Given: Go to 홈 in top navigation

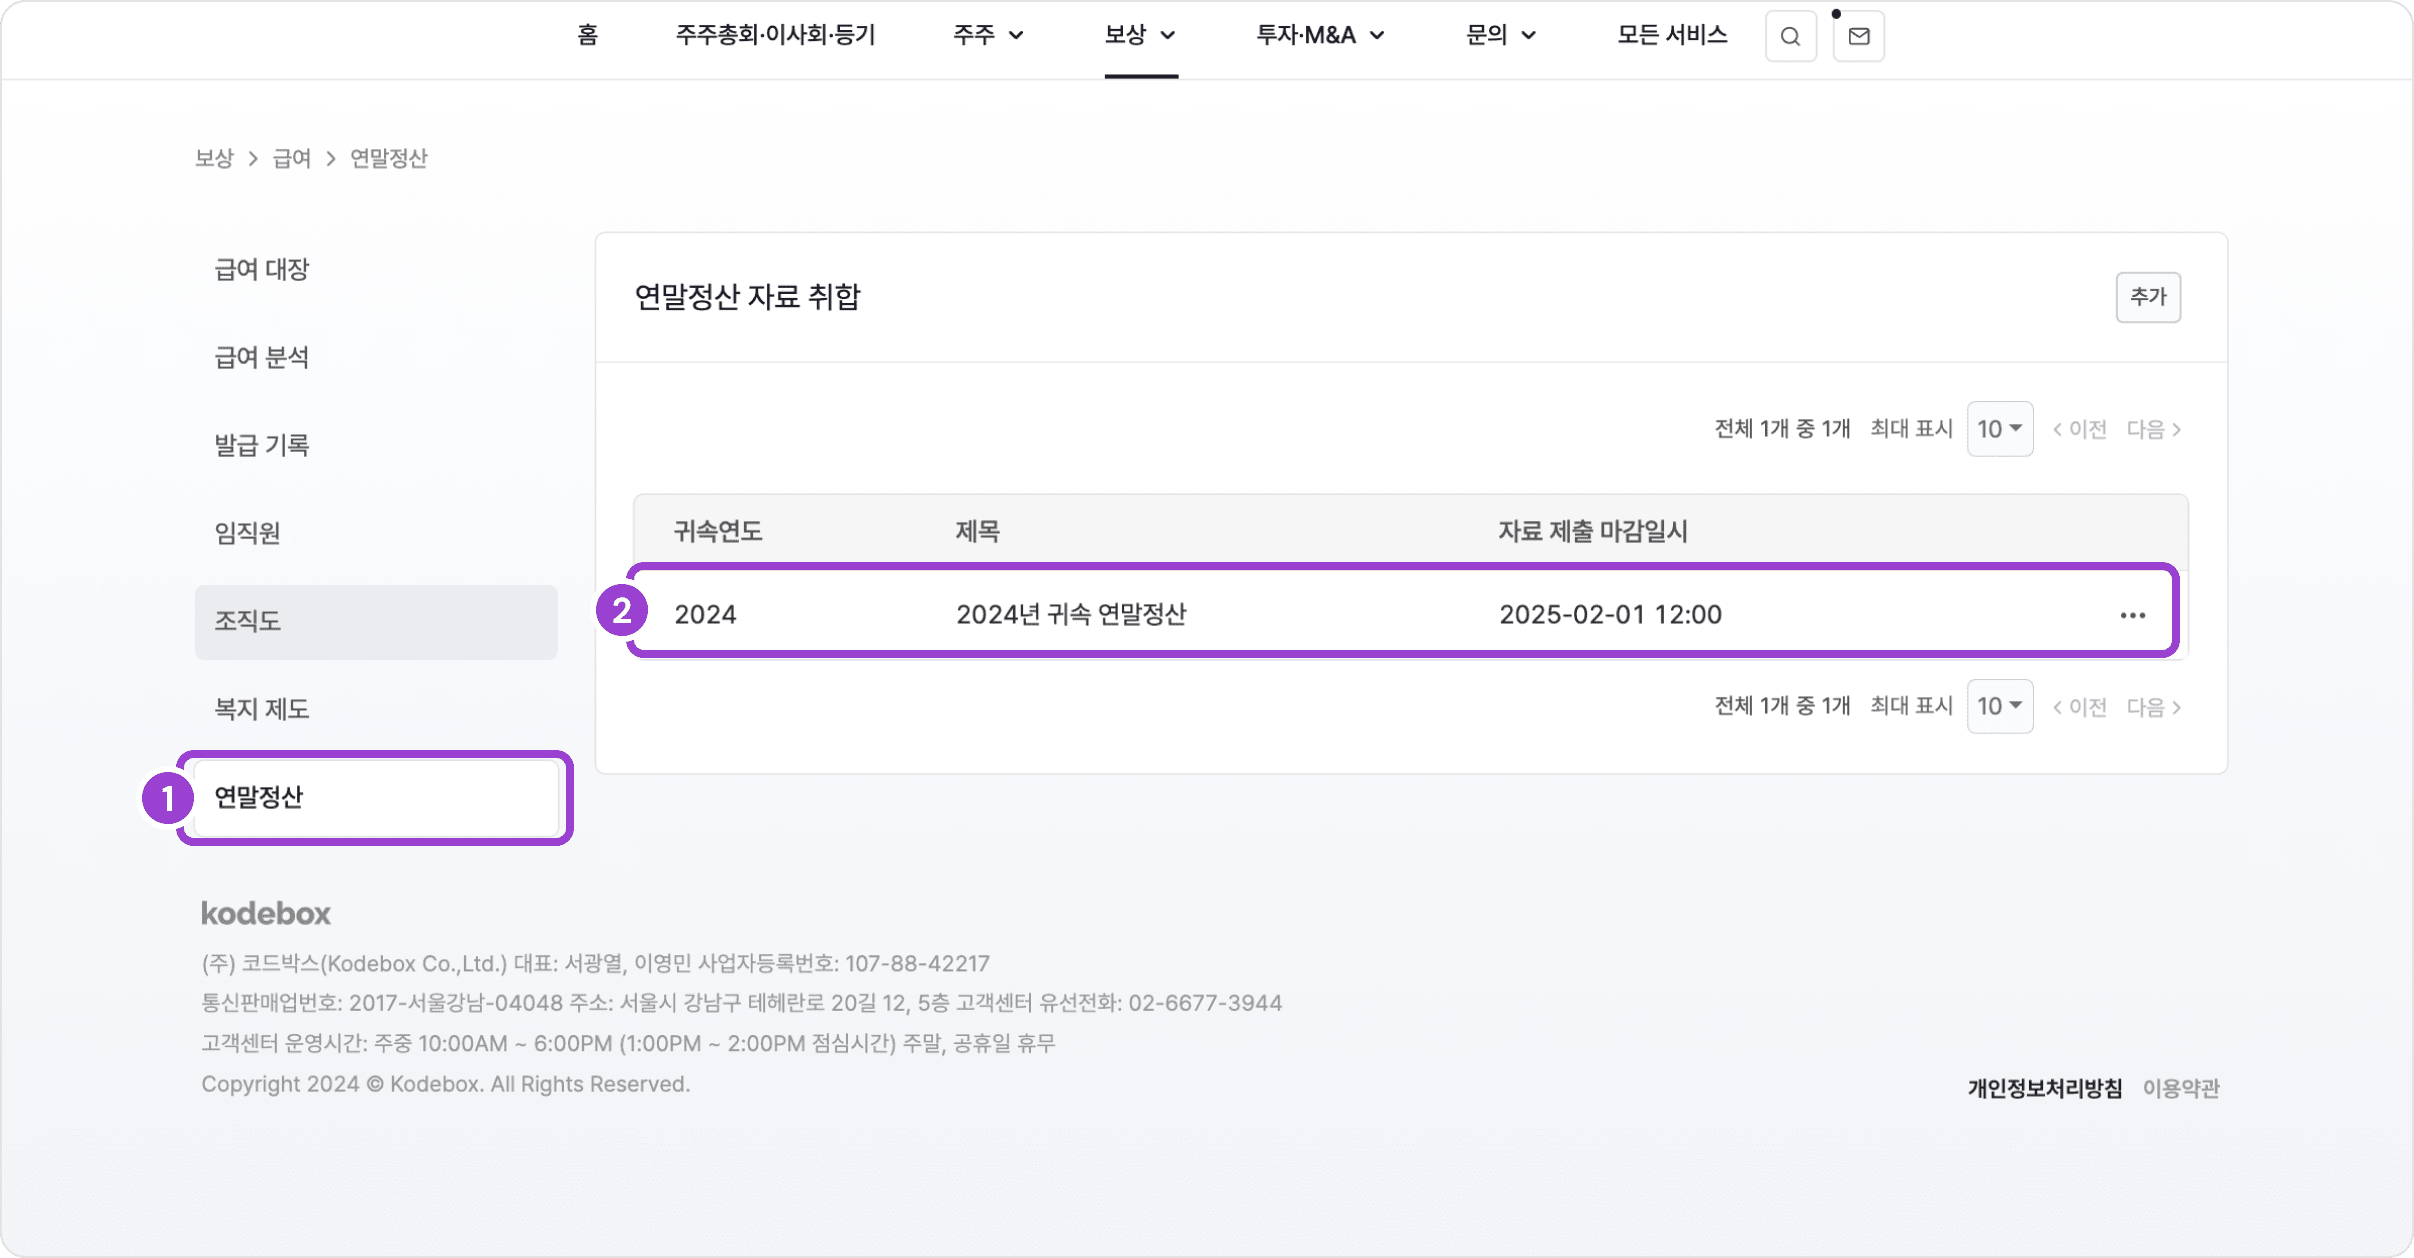Looking at the screenshot, I should click(587, 36).
